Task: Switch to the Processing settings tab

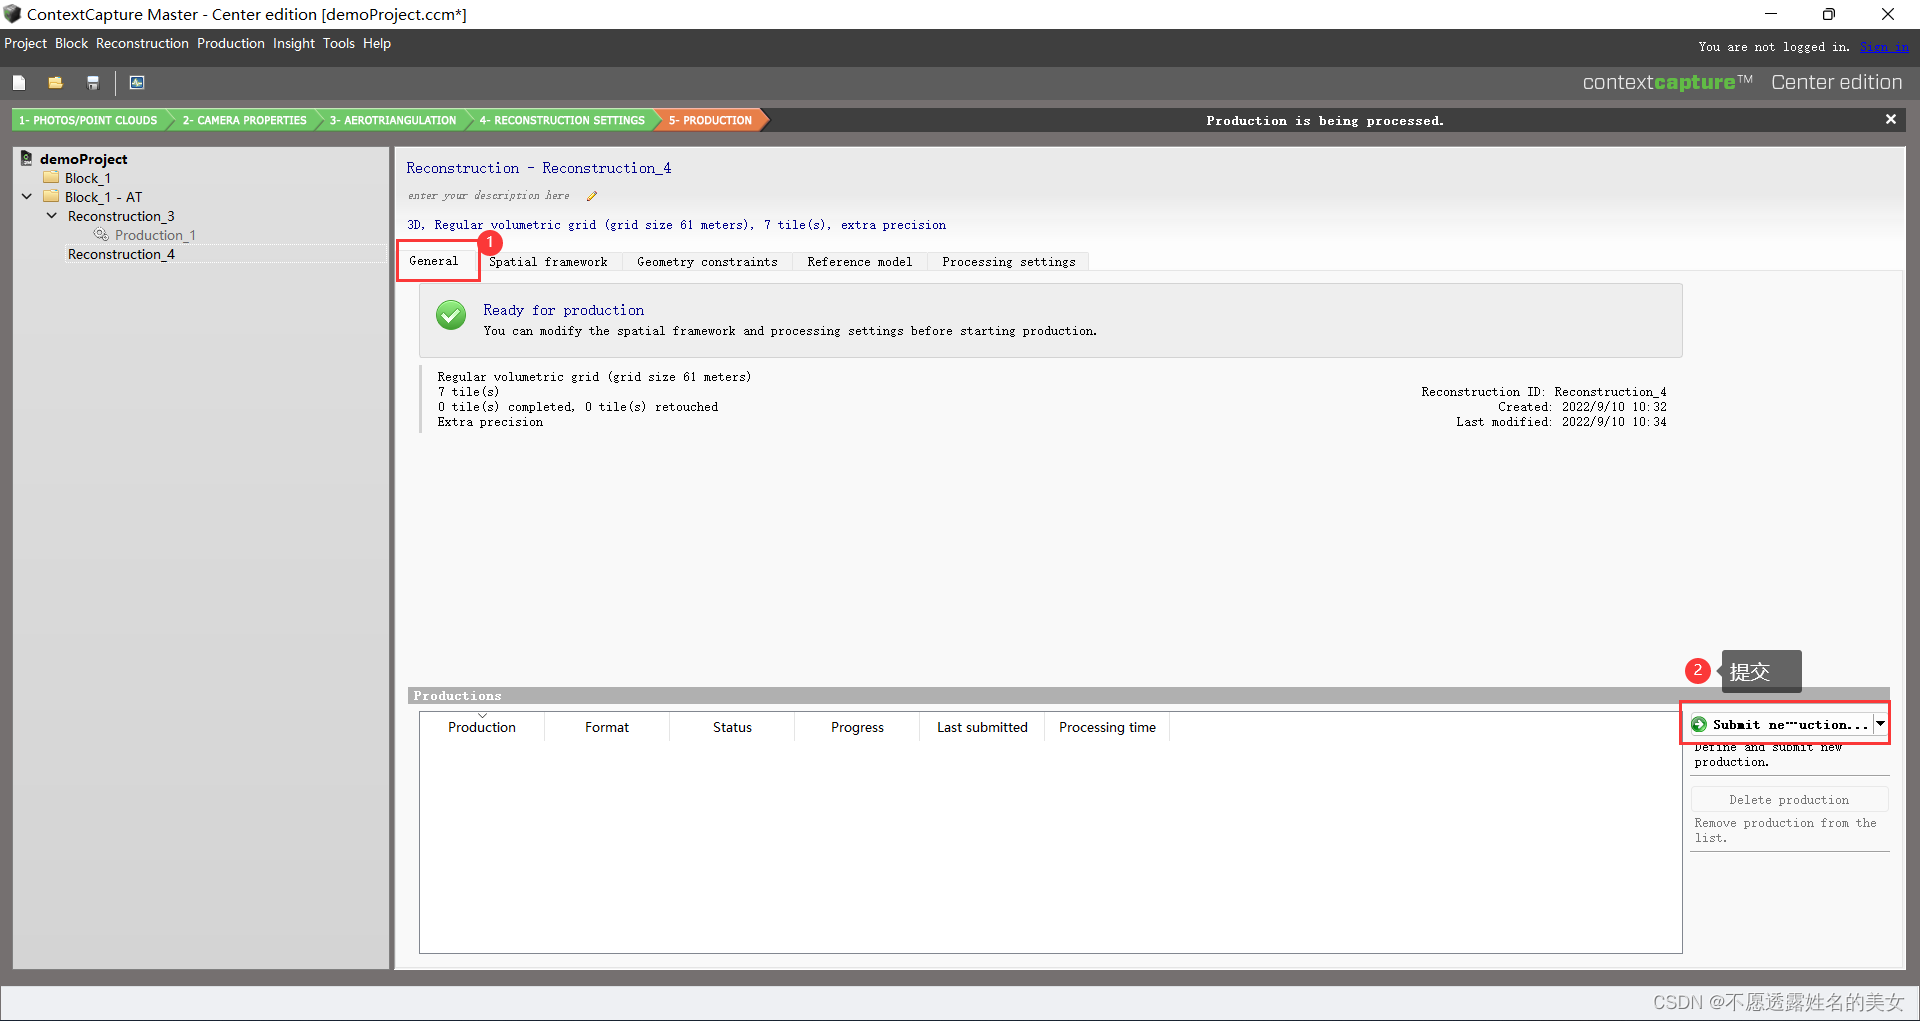Action: [x=1009, y=262]
